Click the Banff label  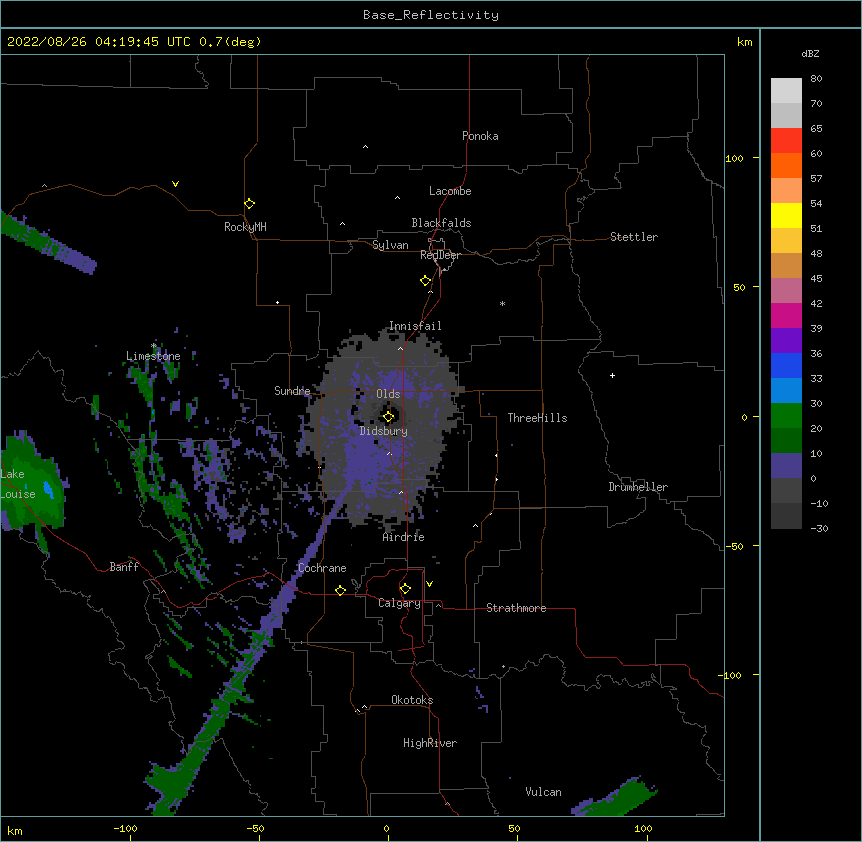(x=124, y=567)
